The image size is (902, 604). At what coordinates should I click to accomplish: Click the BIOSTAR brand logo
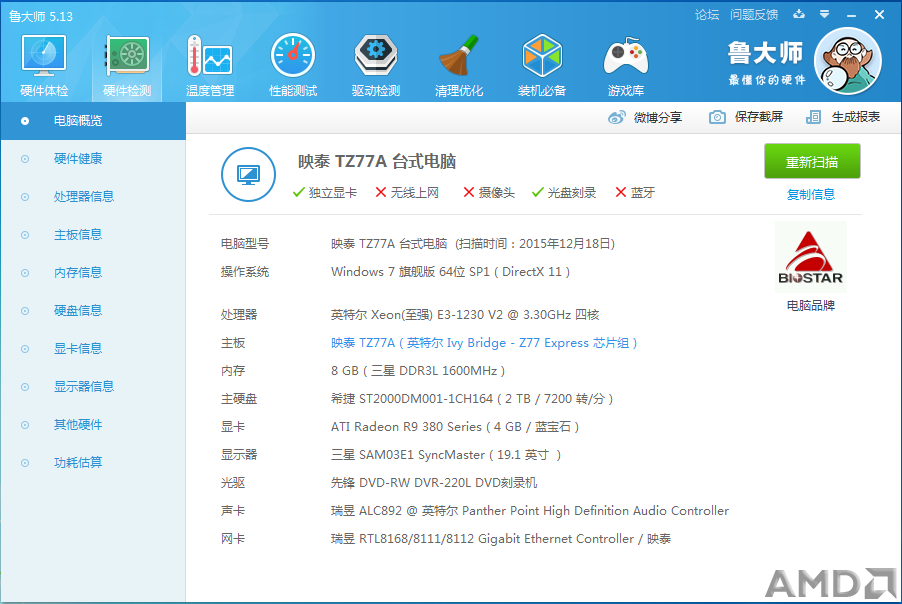(x=811, y=257)
